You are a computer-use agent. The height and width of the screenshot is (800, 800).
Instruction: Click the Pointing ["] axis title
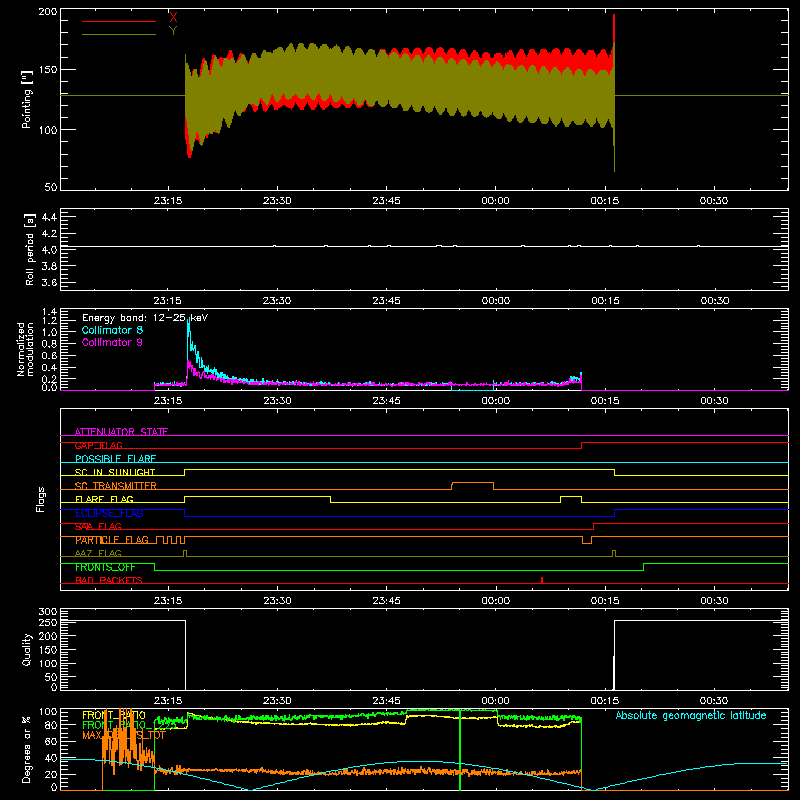[x=27, y=99]
